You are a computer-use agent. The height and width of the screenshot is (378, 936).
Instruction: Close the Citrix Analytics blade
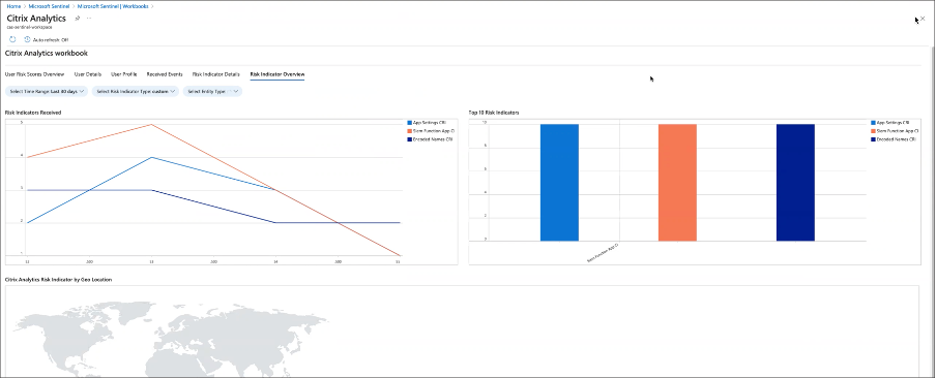[922, 19]
